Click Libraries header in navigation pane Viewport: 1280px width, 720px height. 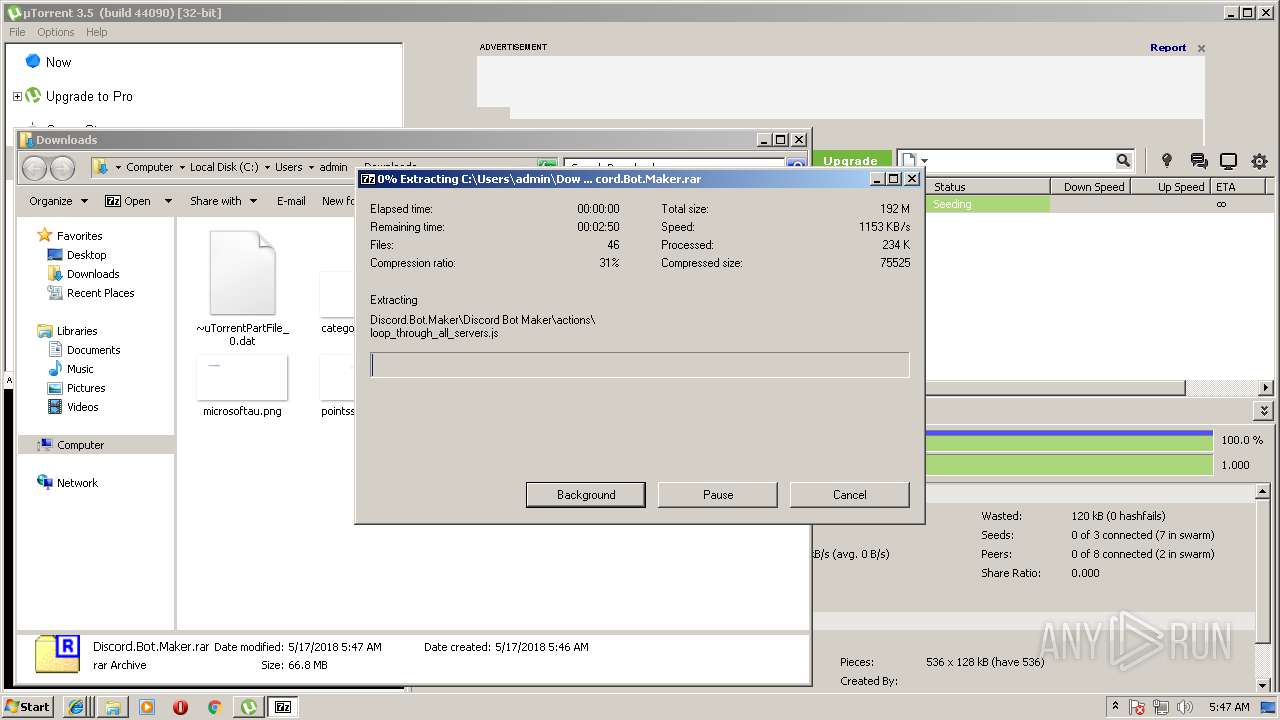coord(77,331)
